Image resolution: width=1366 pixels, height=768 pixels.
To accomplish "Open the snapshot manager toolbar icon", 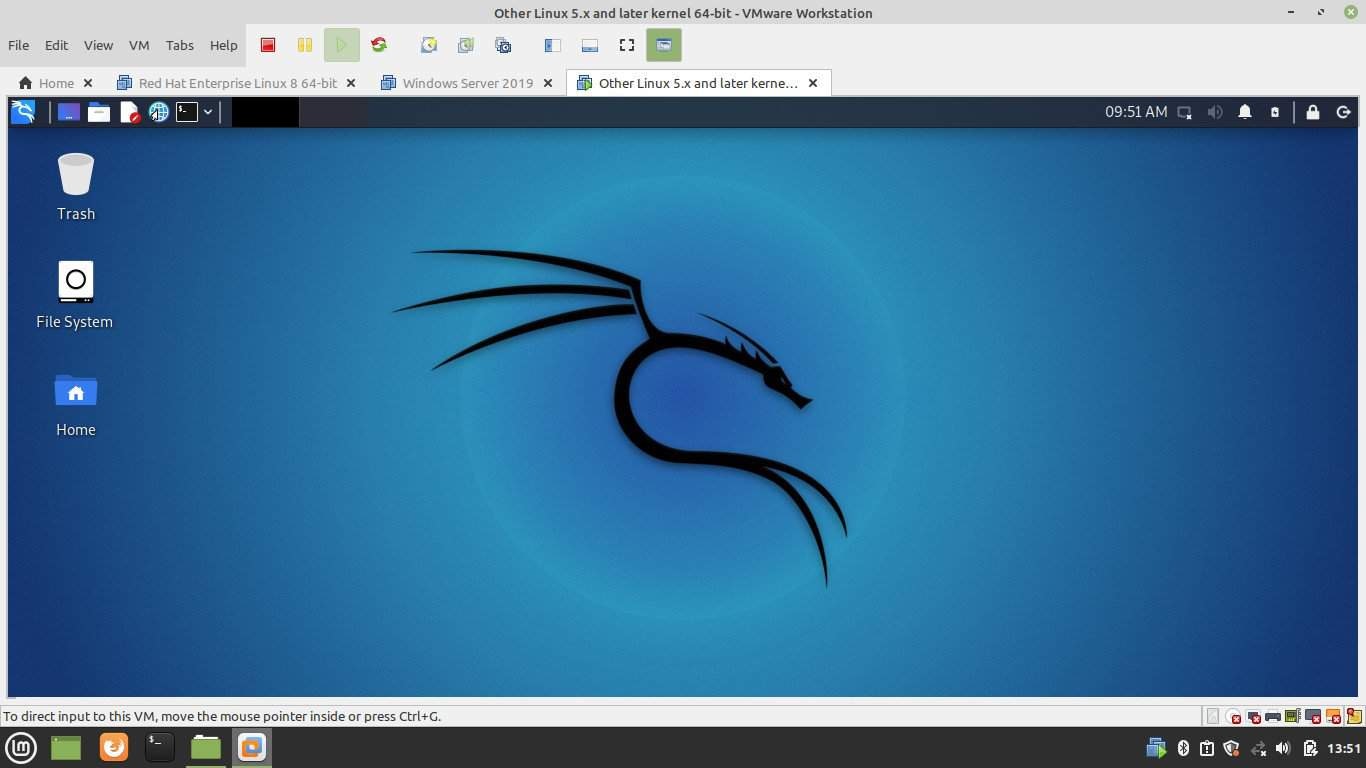I will [503, 45].
